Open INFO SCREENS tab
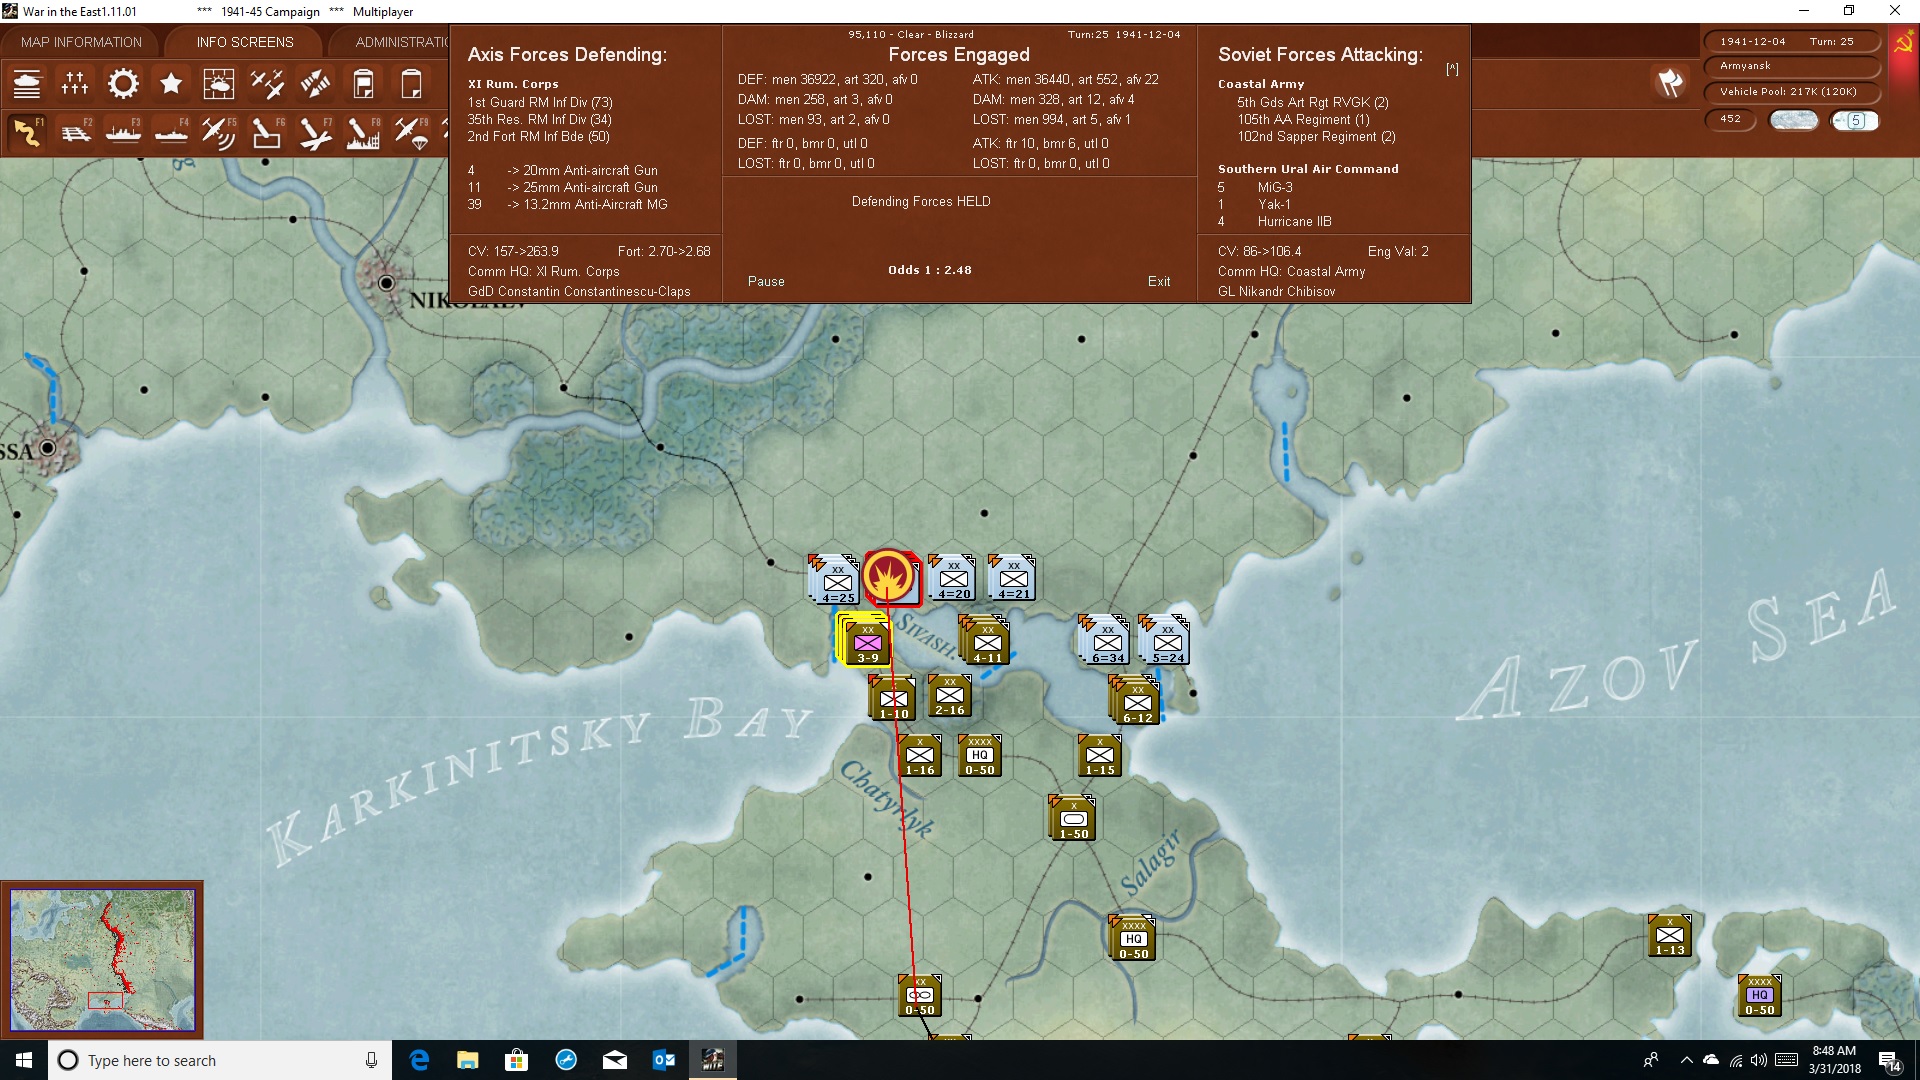 [245, 42]
